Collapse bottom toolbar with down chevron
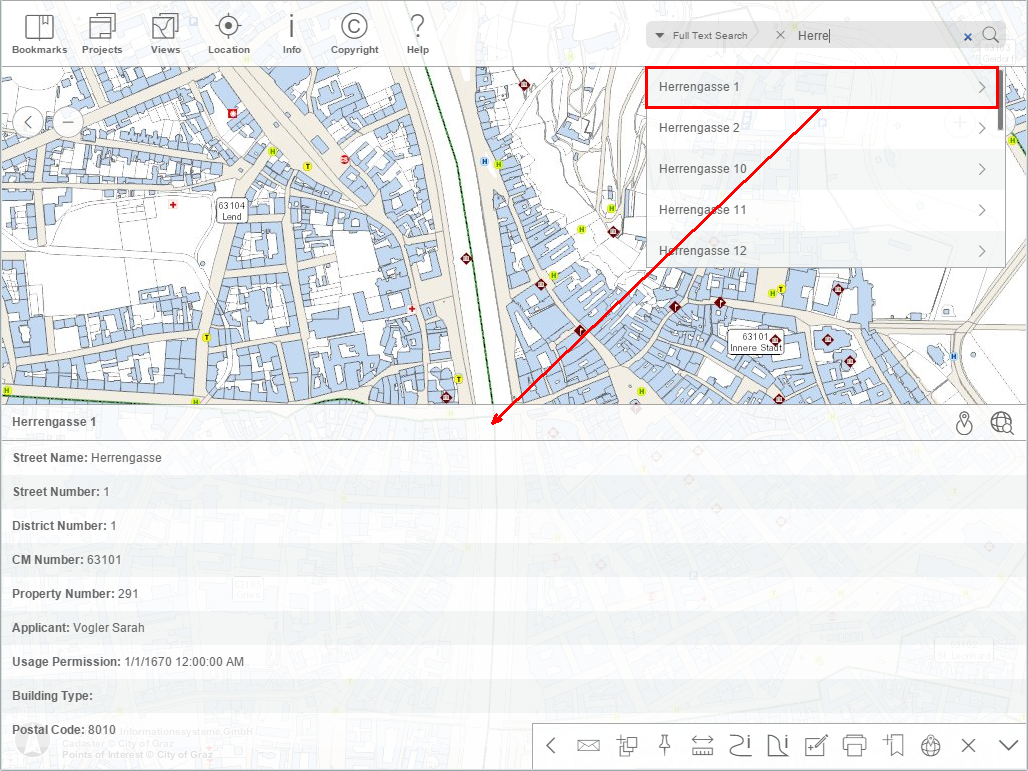1028x771 pixels. pos(1006,745)
